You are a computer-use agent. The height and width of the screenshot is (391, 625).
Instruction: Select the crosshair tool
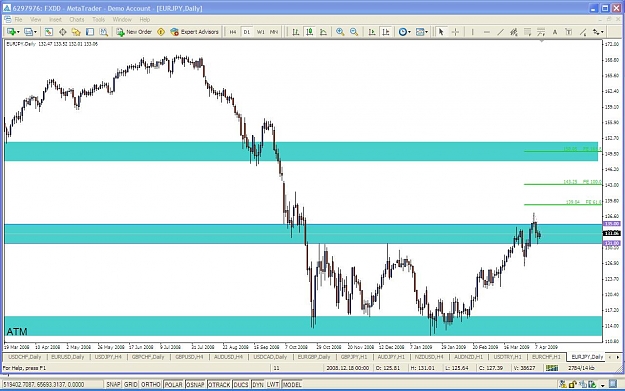[x=456, y=32]
